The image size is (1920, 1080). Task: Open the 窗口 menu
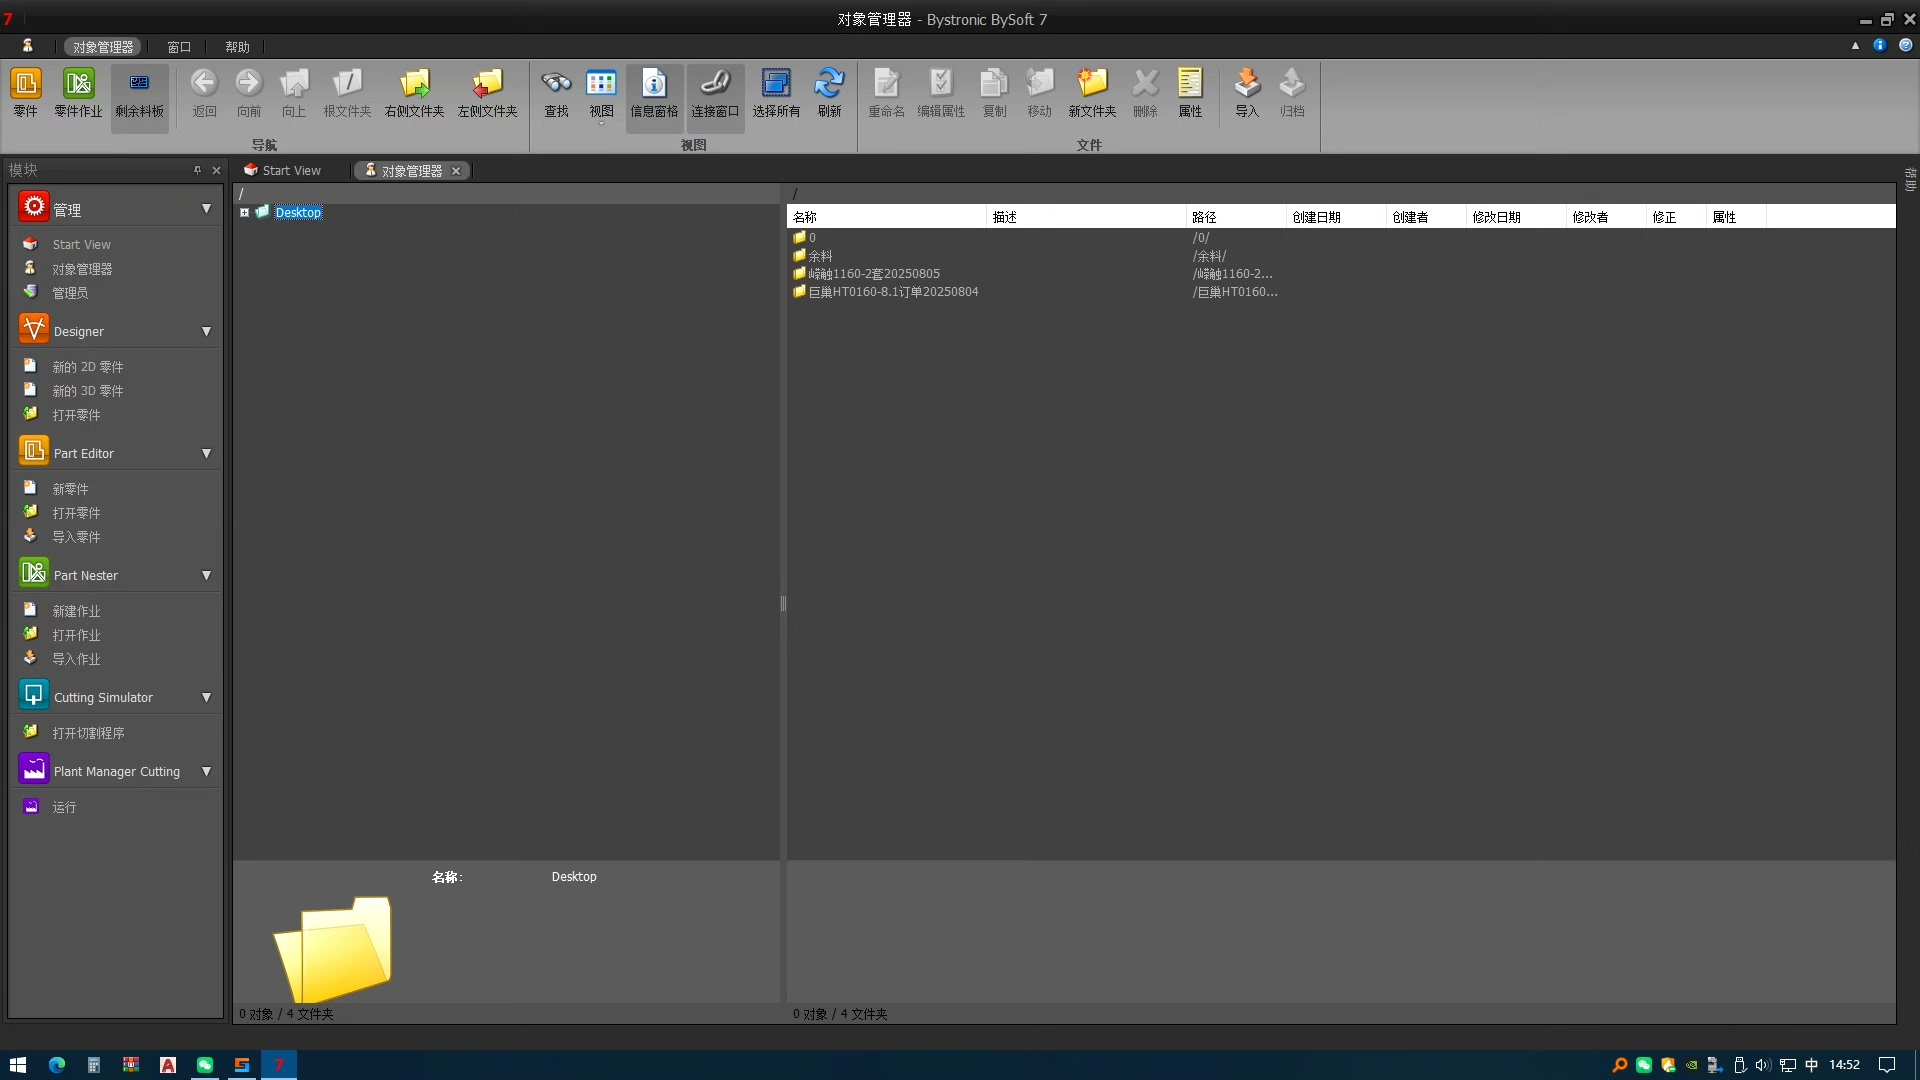click(179, 47)
